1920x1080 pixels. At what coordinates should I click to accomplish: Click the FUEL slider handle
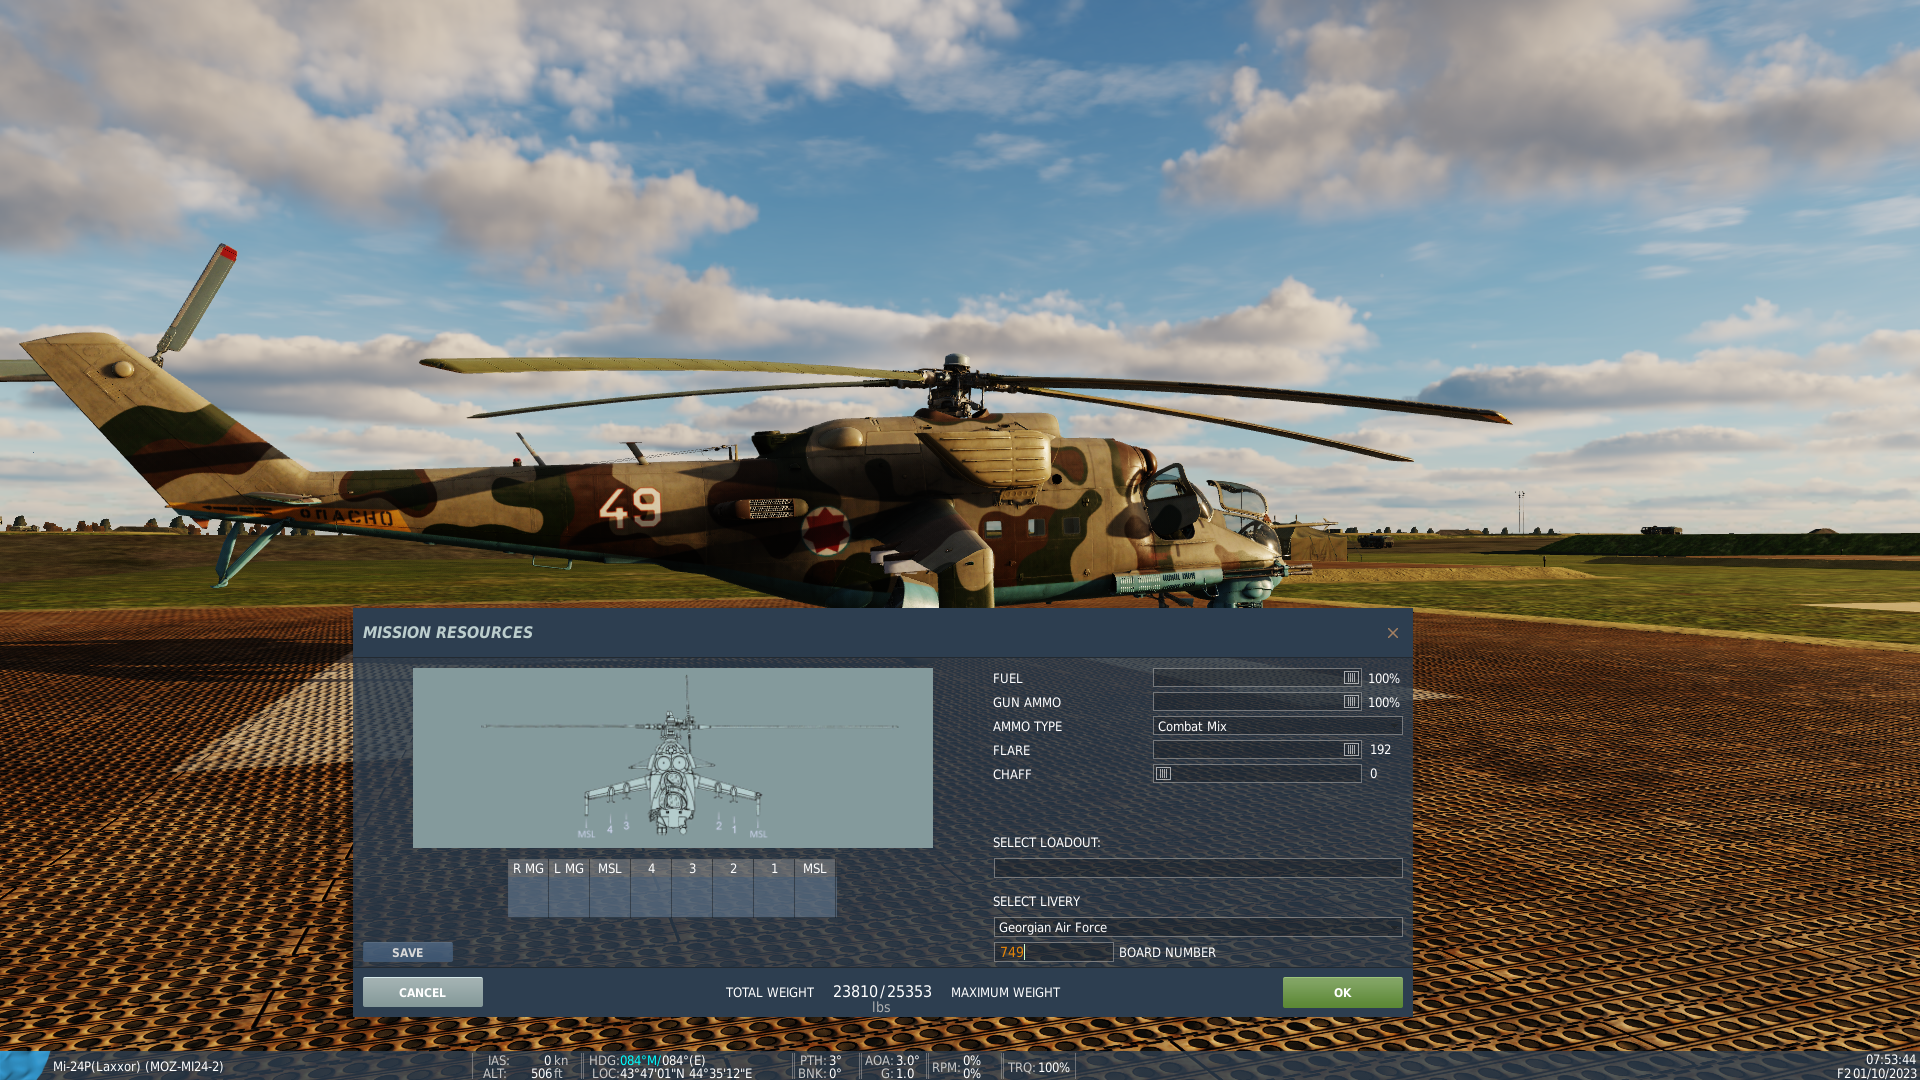click(x=1351, y=678)
